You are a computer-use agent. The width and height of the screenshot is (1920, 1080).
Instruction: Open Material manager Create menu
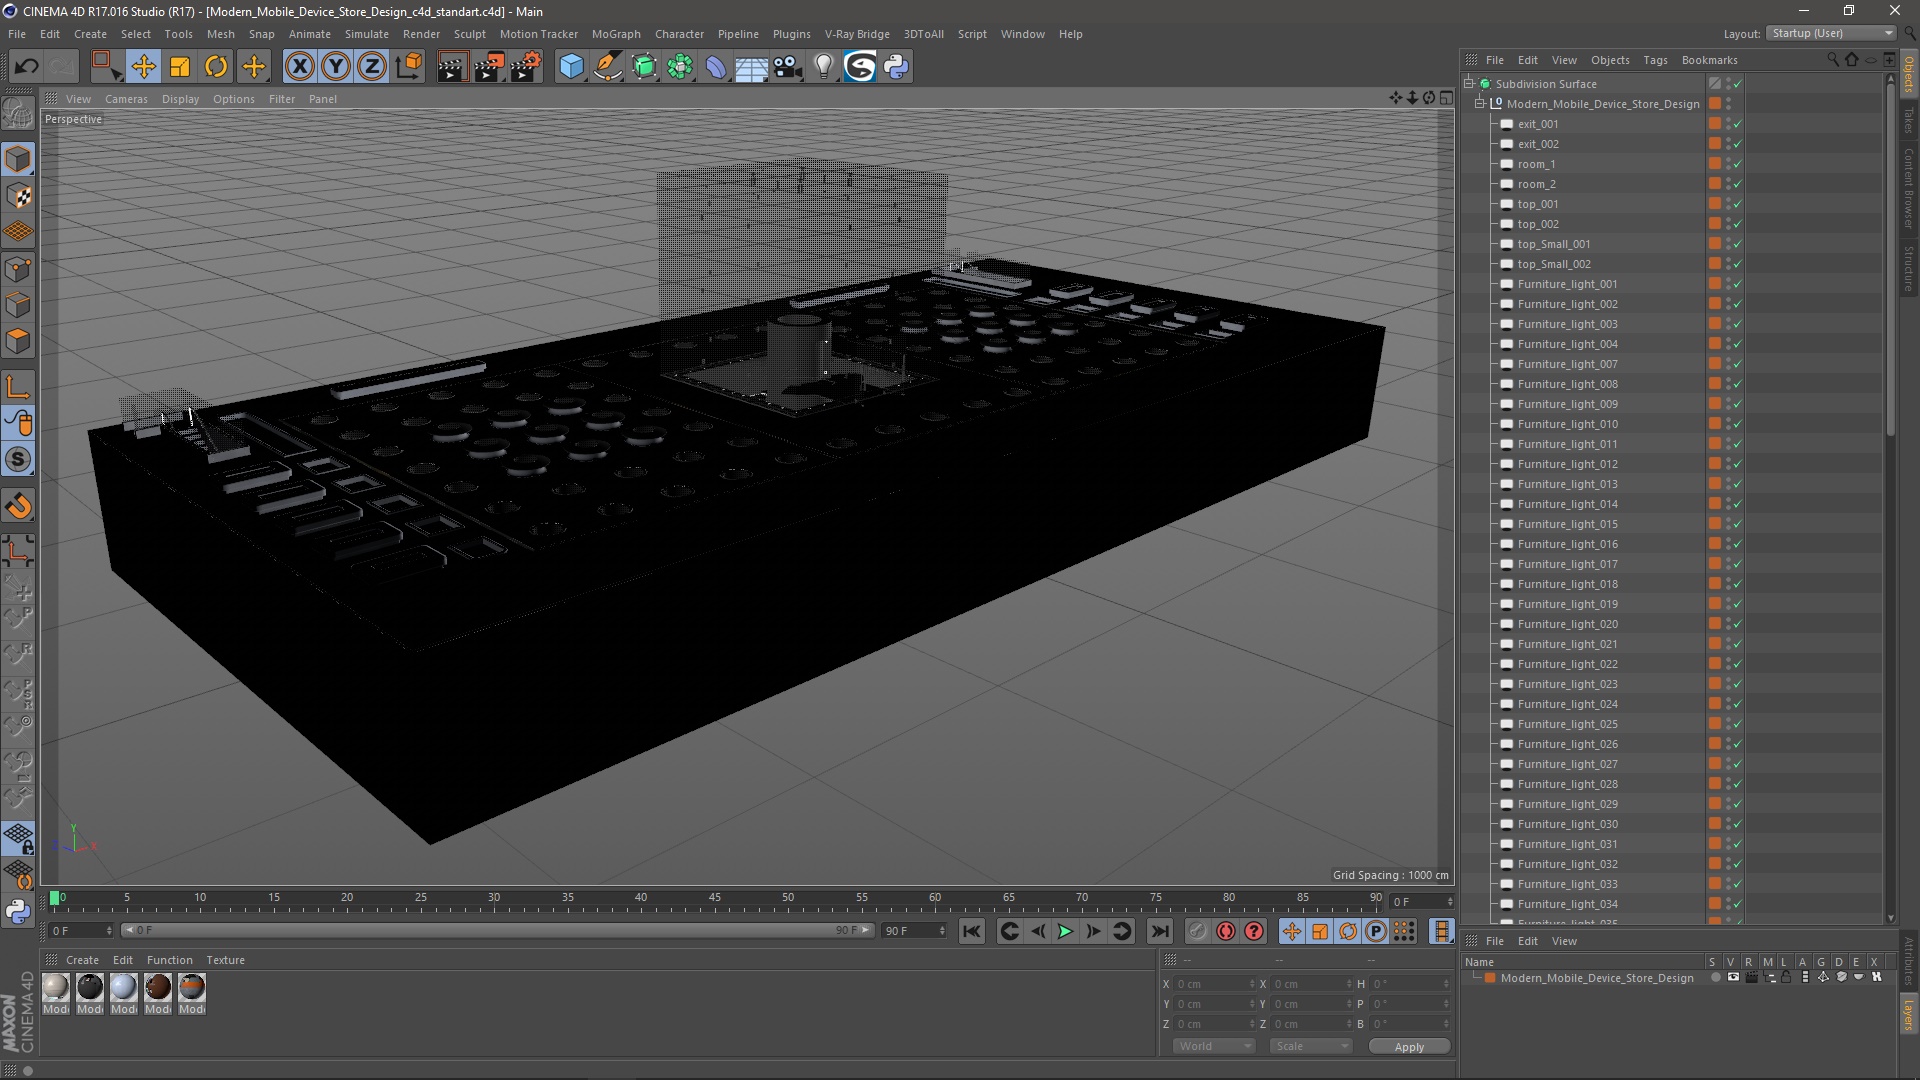(x=82, y=960)
